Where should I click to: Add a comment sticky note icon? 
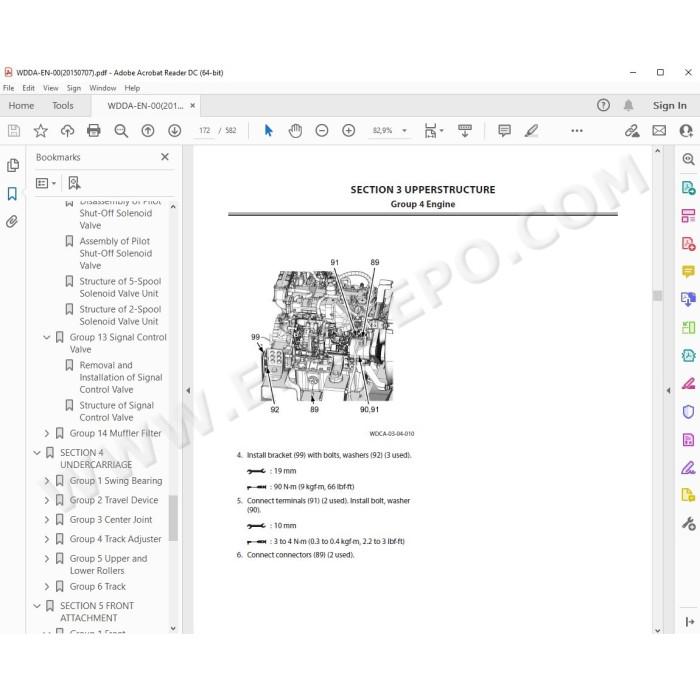pyautogui.click(x=504, y=130)
